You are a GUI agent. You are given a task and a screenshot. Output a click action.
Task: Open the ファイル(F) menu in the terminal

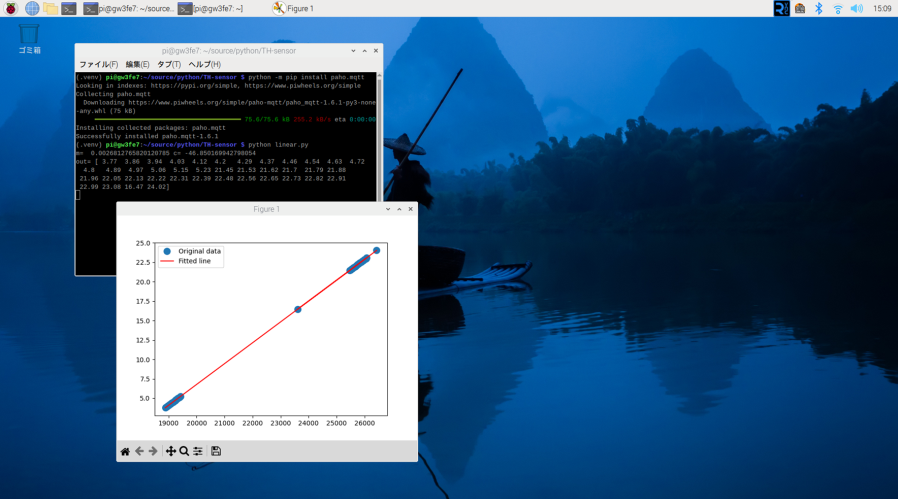coord(98,64)
